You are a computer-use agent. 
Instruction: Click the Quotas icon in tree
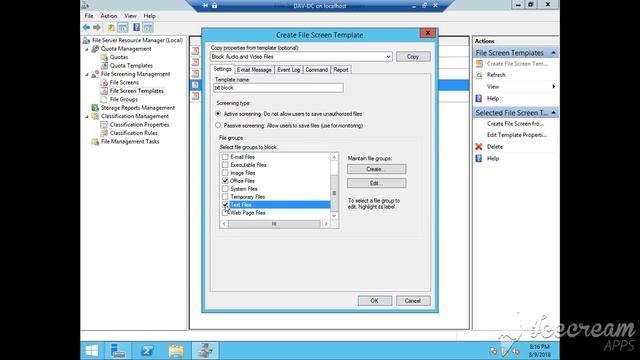104,57
